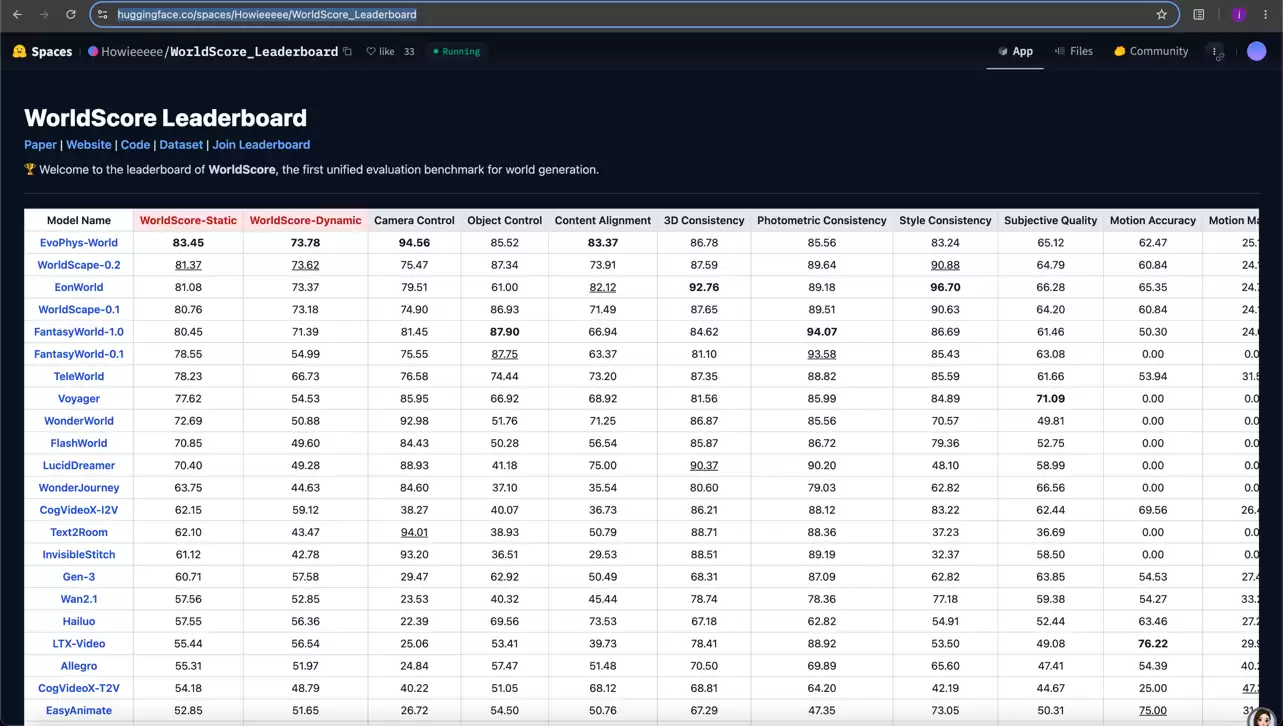1283x726 pixels.
Task: Open the Hugging Face user avatar menu
Action: (1257, 51)
